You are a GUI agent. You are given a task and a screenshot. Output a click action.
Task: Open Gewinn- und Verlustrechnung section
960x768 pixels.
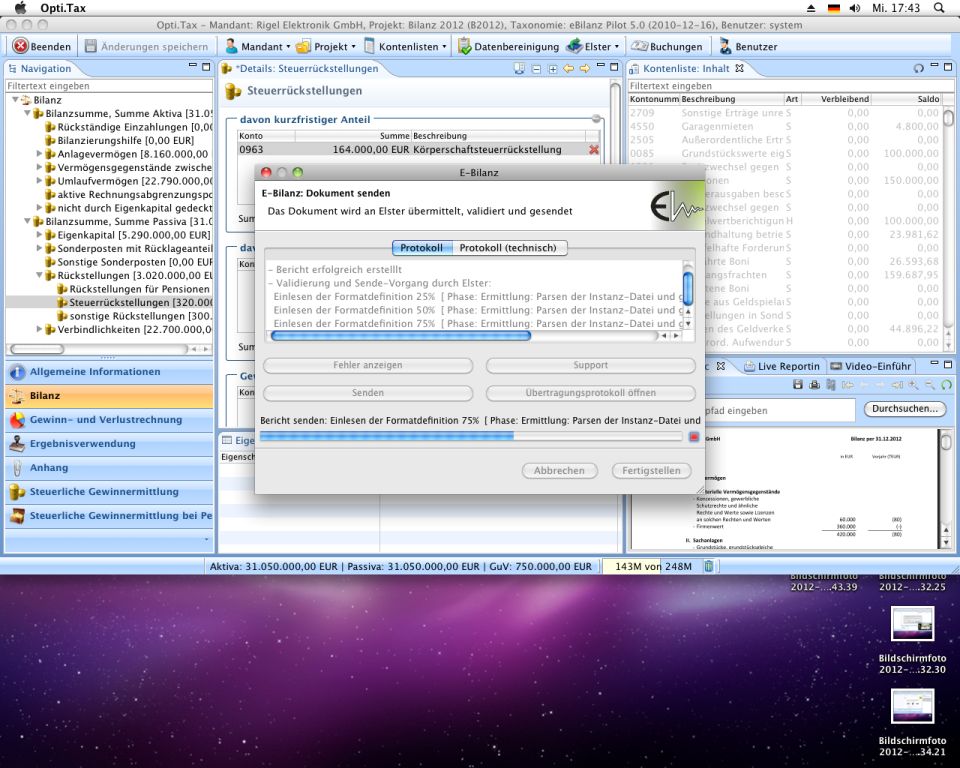coord(109,420)
